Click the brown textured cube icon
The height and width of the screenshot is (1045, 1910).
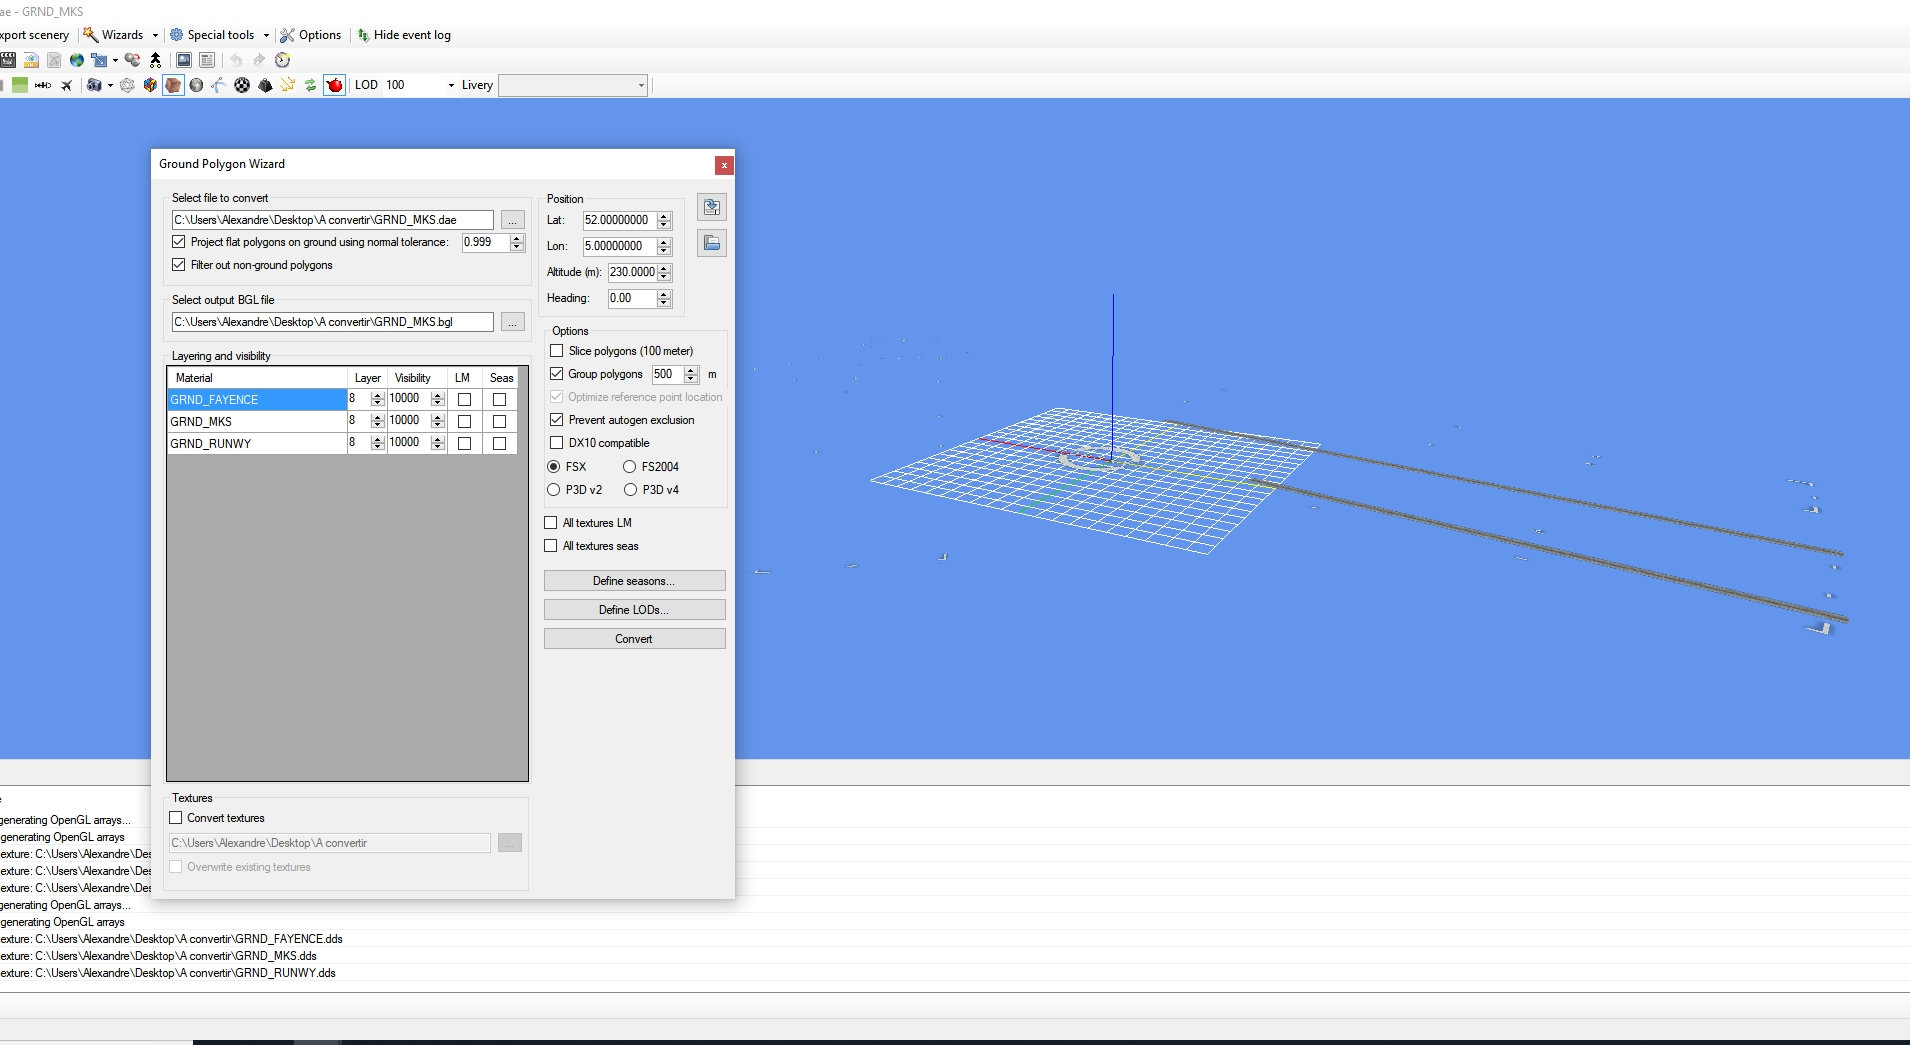[x=173, y=85]
